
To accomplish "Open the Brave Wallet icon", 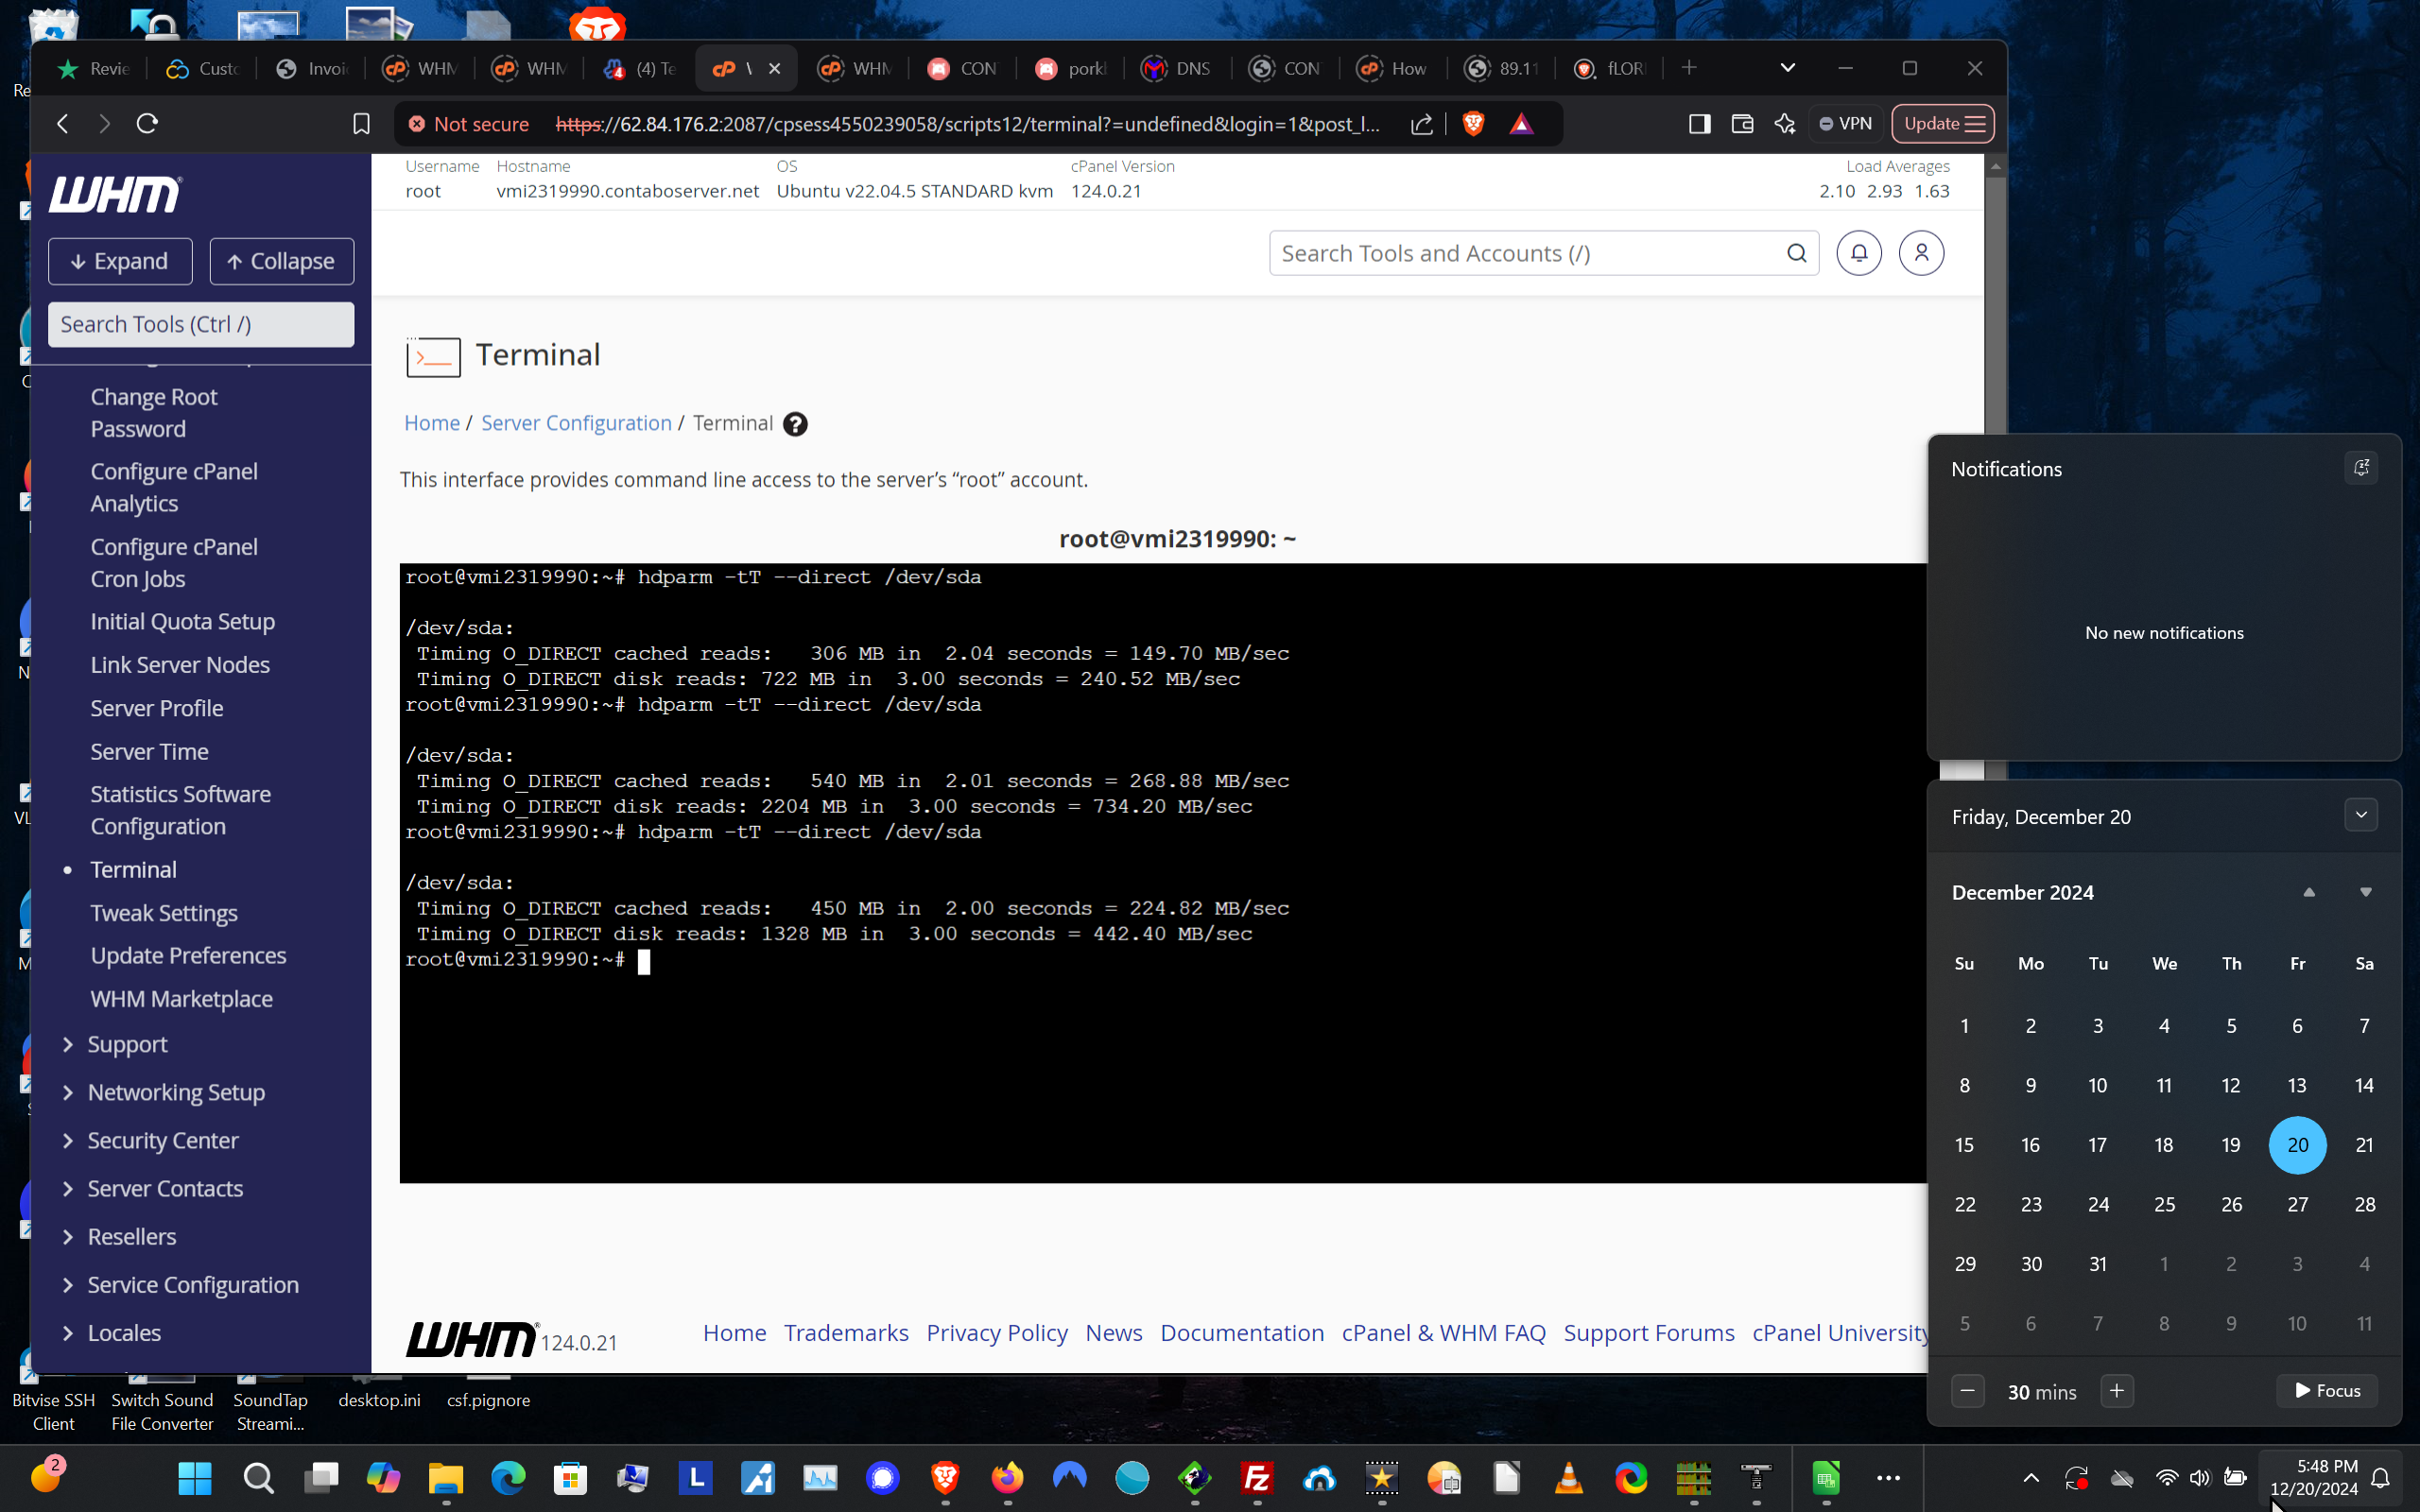I will [x=1742, y=124].
